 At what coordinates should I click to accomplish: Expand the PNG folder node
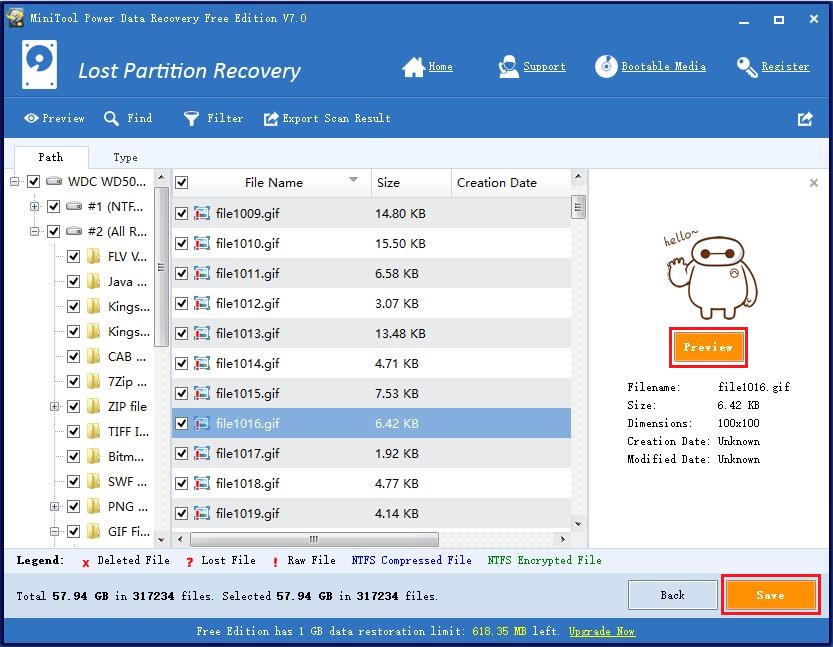click(54, 506)
